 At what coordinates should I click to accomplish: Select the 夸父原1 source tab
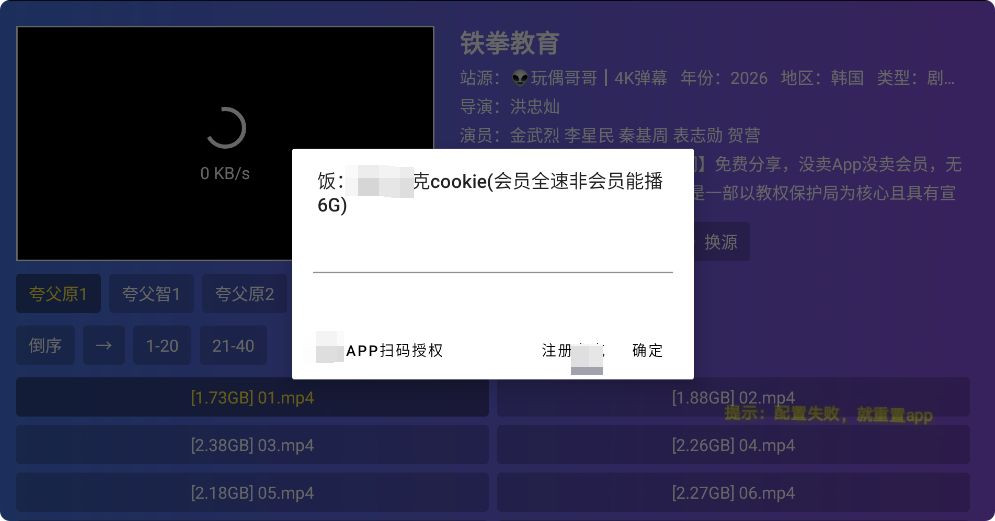(x=58, y=294)
